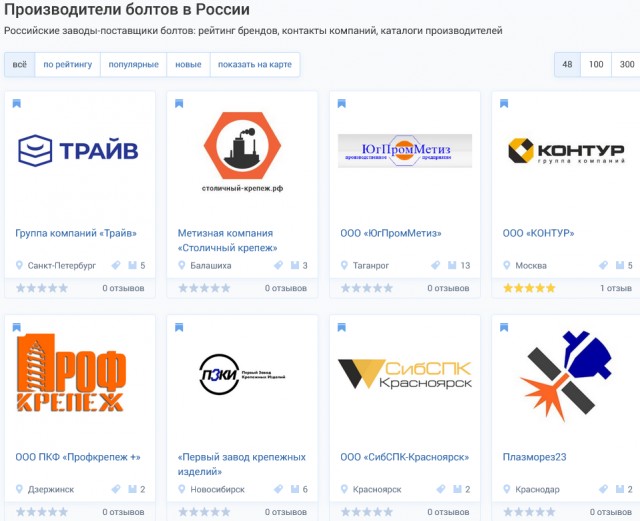Click the Трайв logo image
640x521 pixels.
pos(78,151)
